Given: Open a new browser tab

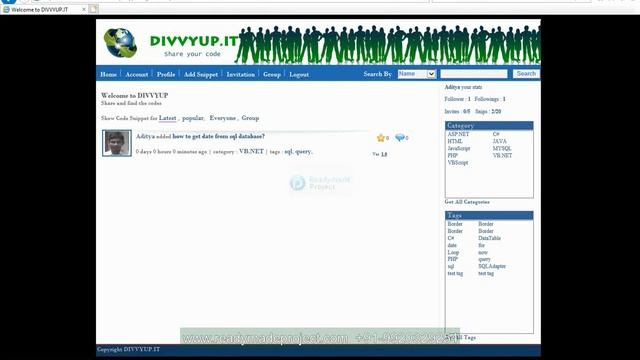Looking at the screenshot, I should 93,9.
